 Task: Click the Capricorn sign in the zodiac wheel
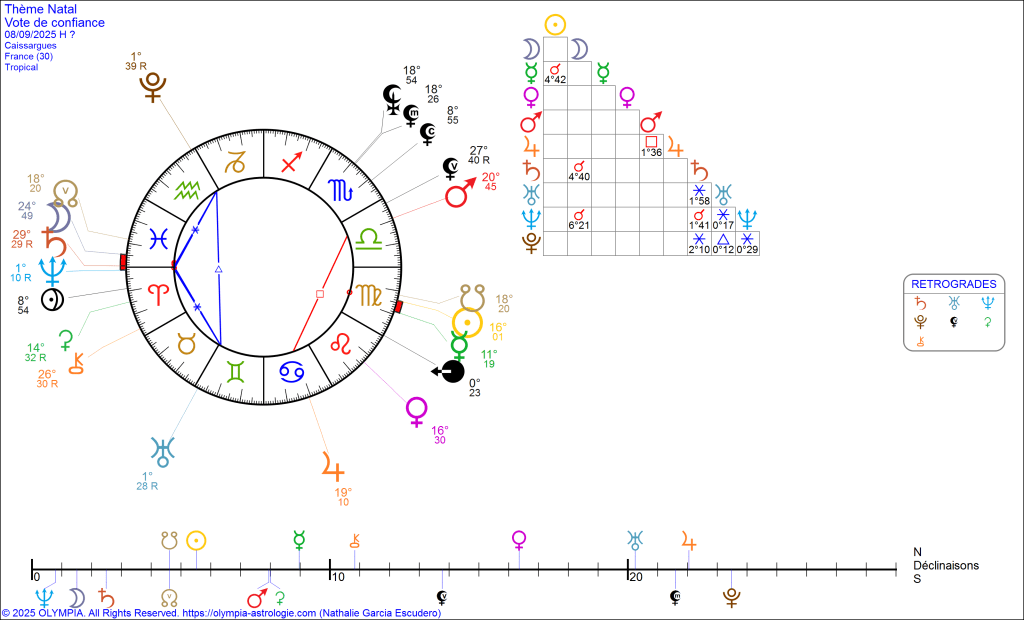pyautogui.click(x=235, y=162)
